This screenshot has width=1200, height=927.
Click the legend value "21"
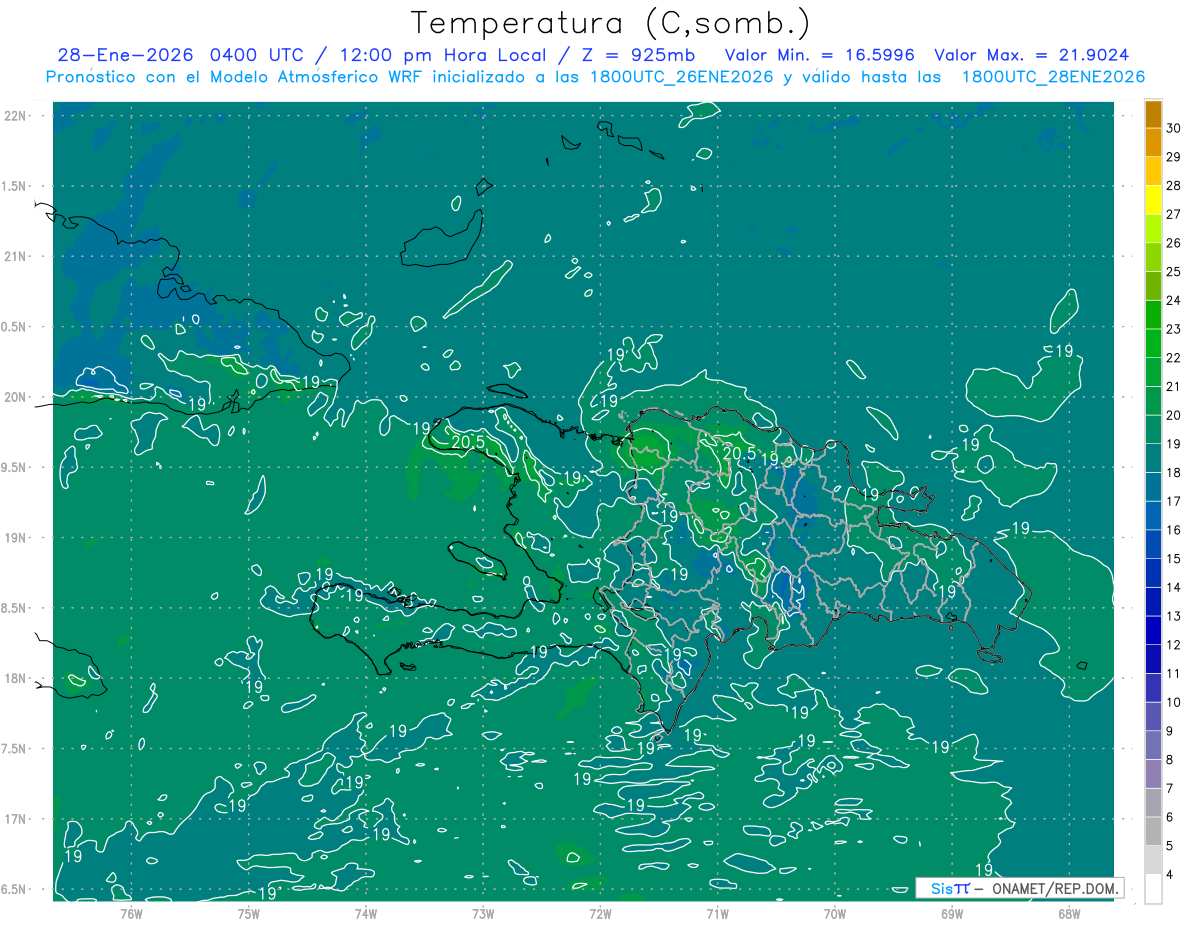(1174, 386)
